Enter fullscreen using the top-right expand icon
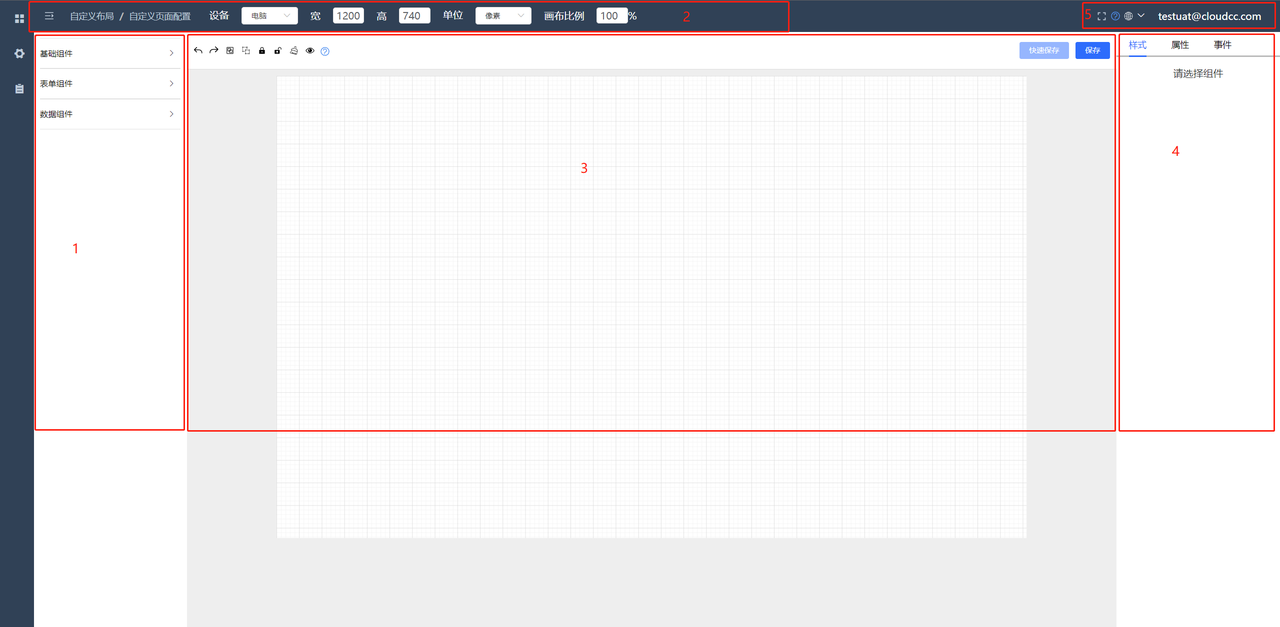This screenshot has width=1280, height=627. click(x=1101, y=16)
